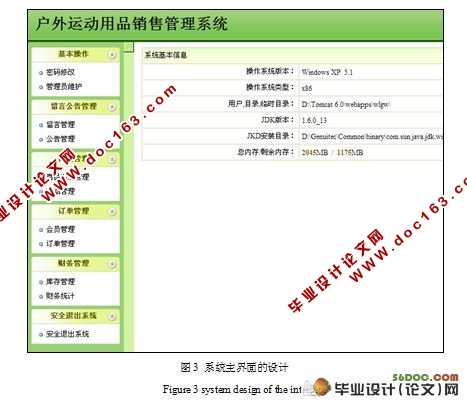The image size is (467, 403).
Task: Open 财务统计 in the sidebar
Action: (x=60, y=296)
